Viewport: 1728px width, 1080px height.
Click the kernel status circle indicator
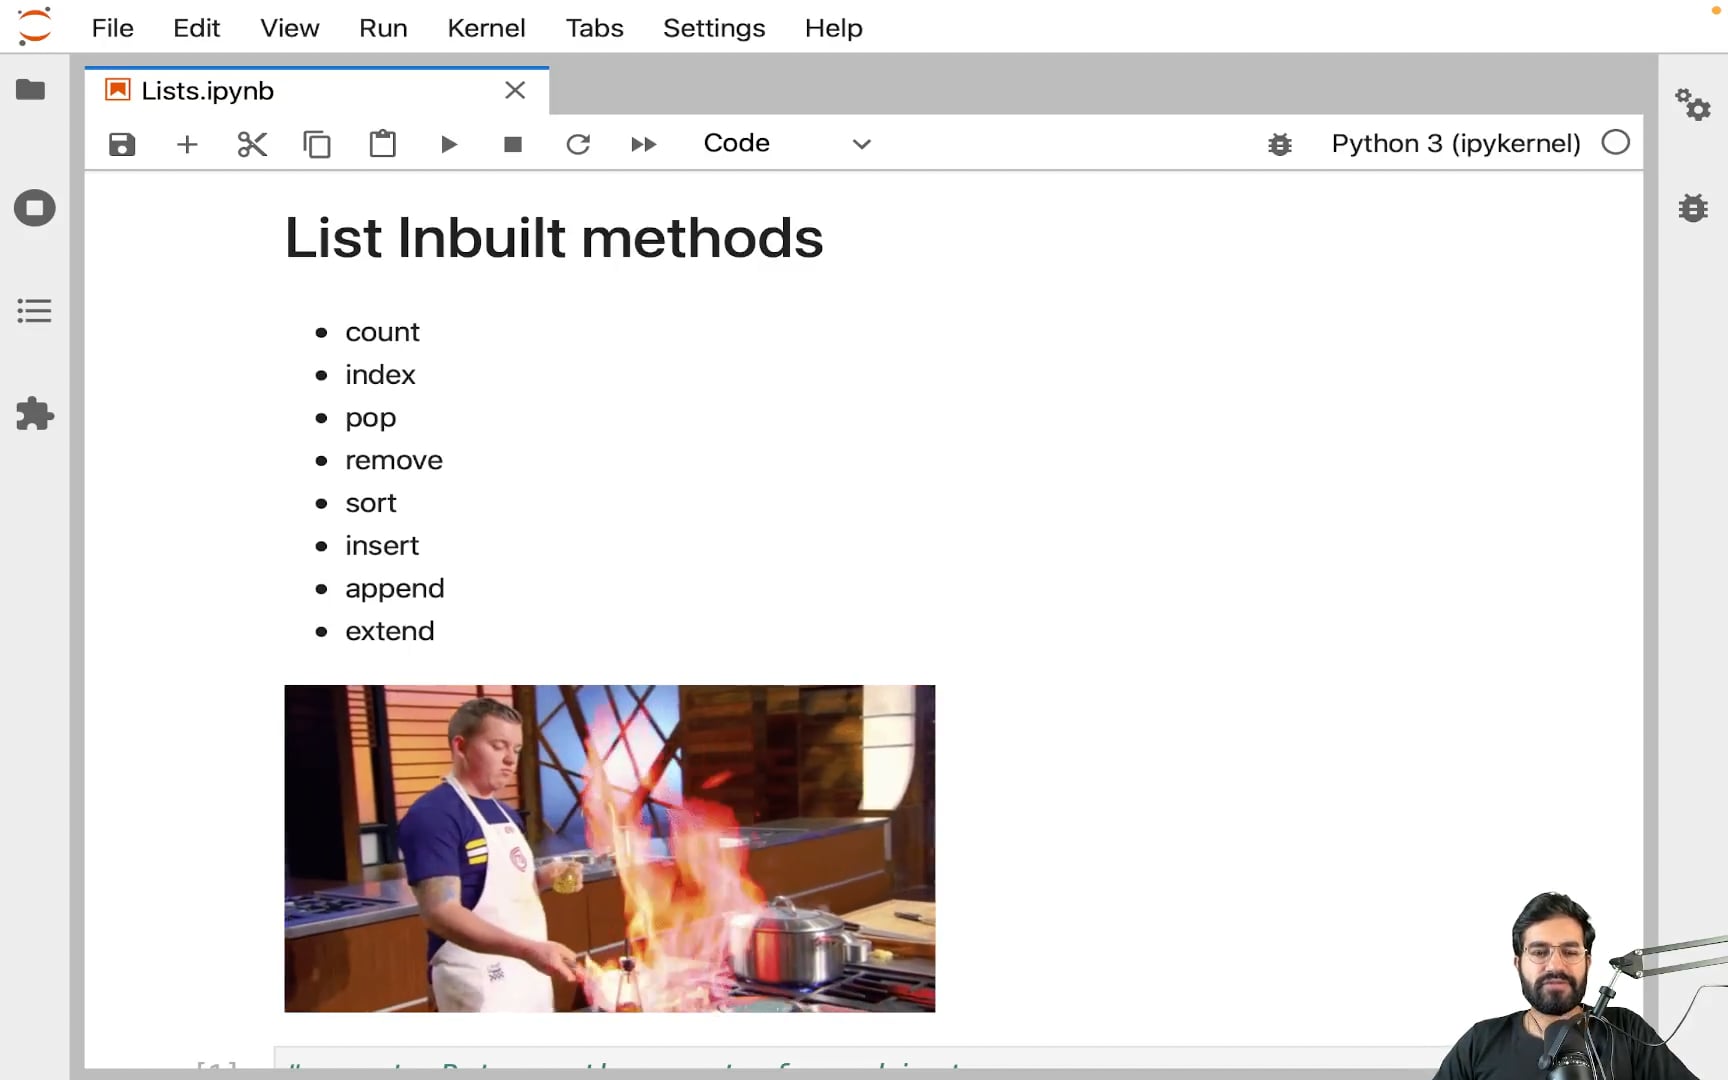(1616, 143)
